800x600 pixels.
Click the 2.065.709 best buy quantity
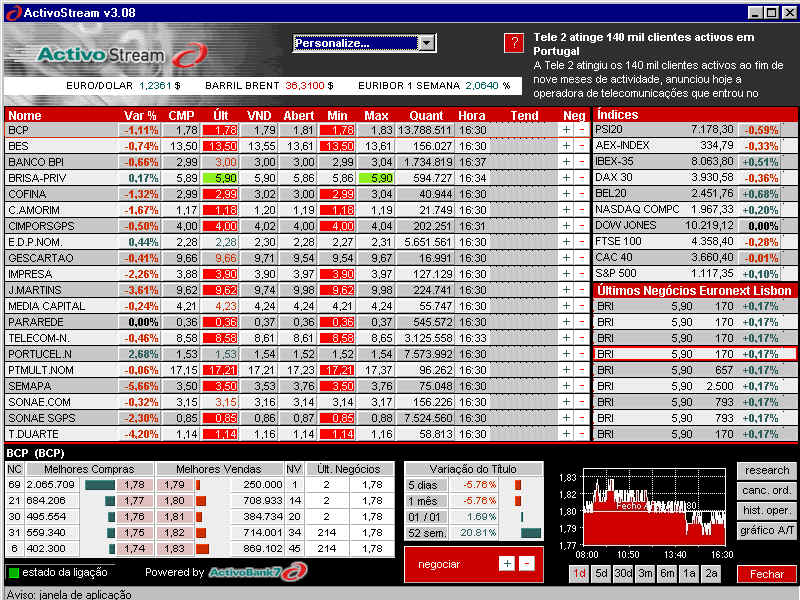[x=51, y=485]
